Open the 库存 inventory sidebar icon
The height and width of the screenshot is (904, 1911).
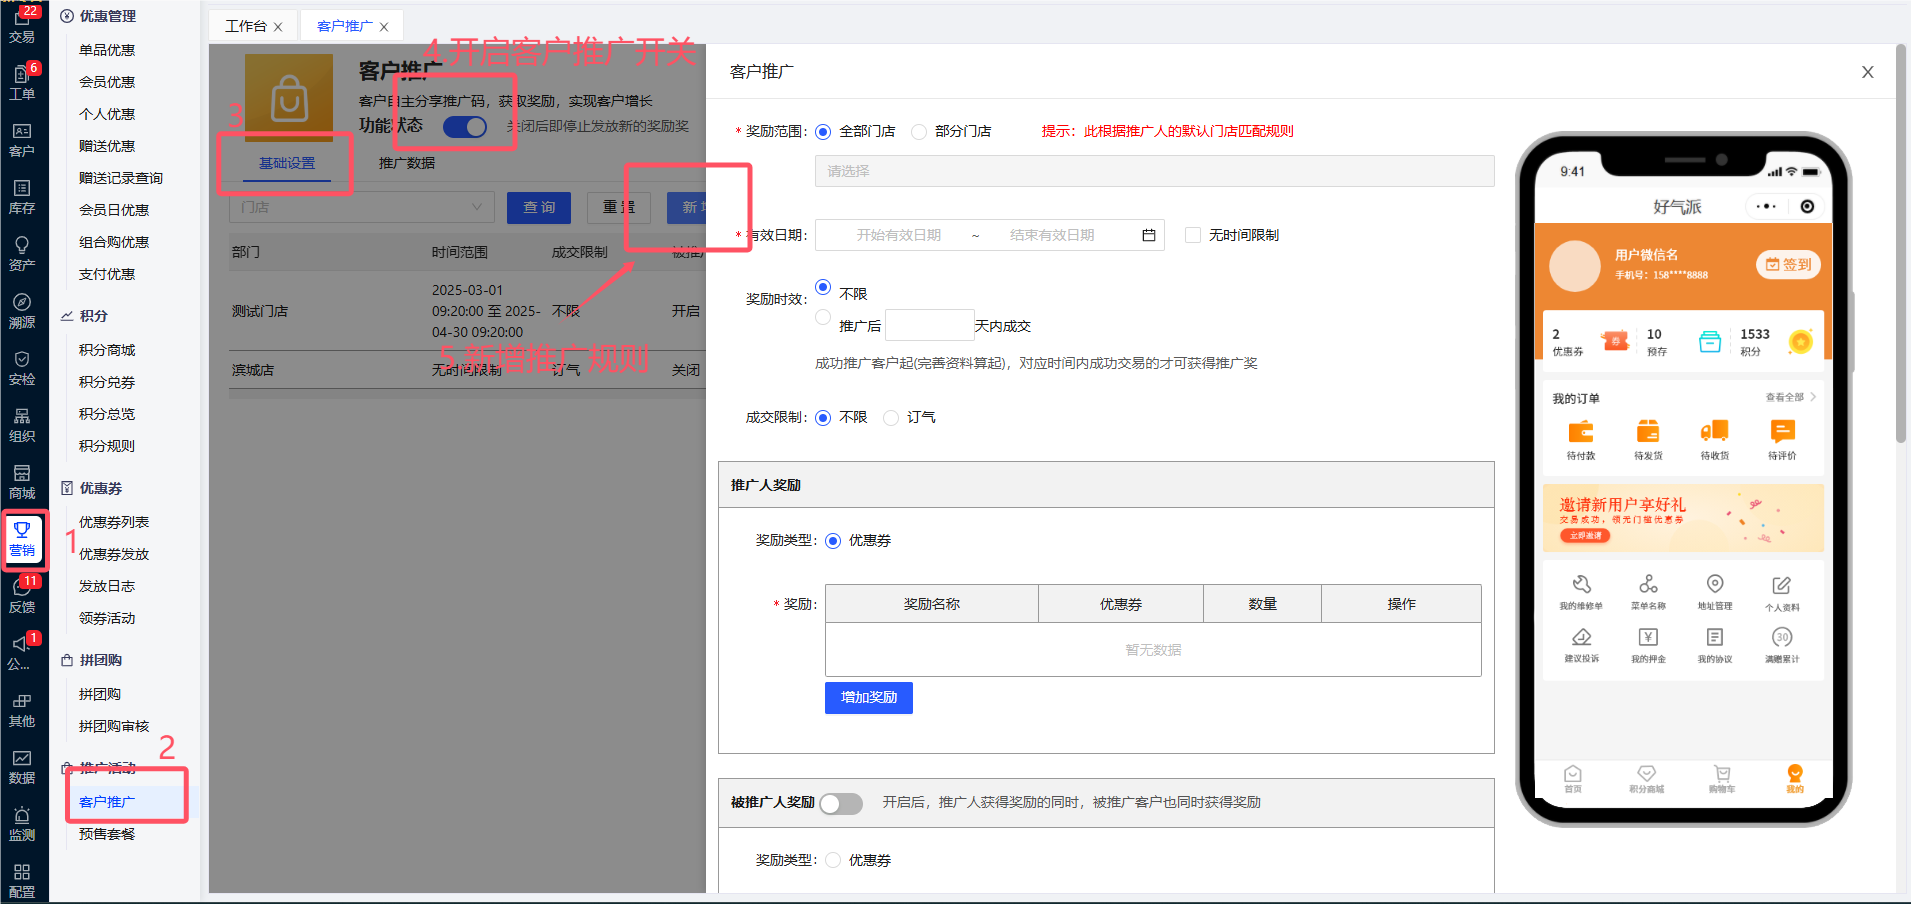pos(22,197)
